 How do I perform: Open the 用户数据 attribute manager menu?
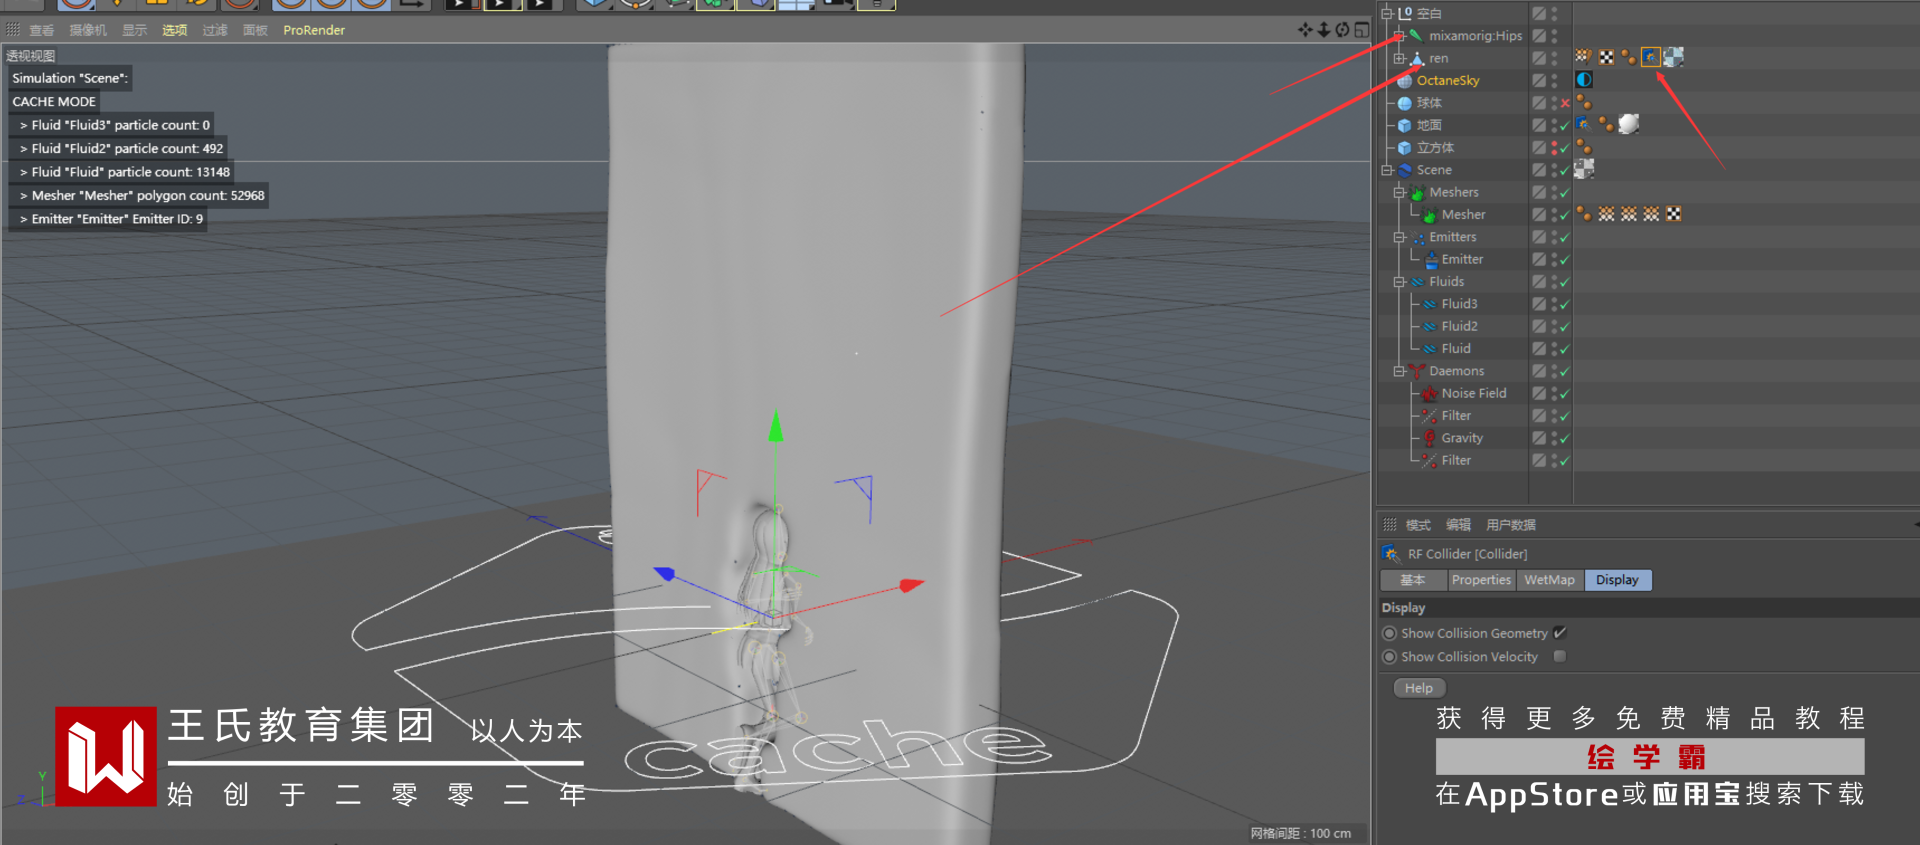[x=1510, y=525]
